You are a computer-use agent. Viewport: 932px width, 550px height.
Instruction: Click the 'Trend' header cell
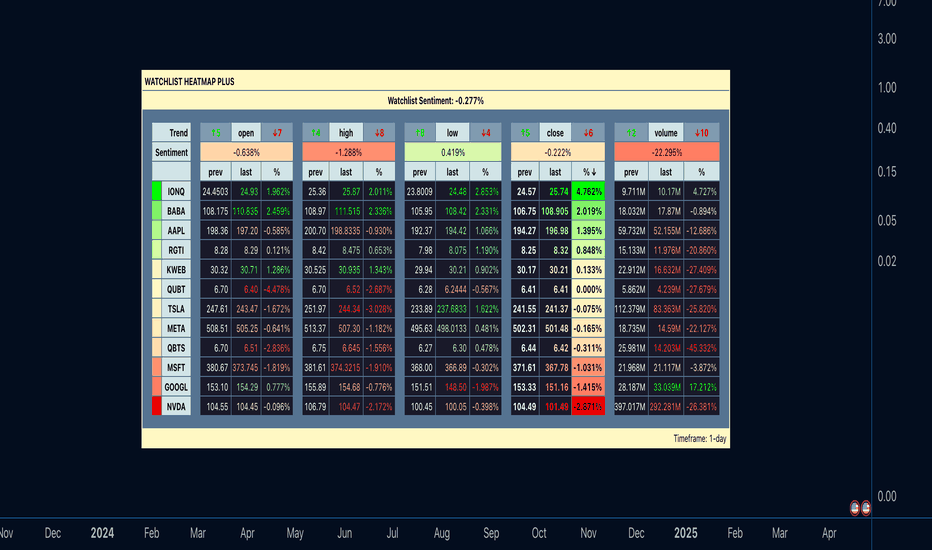(x=172, y=133)
